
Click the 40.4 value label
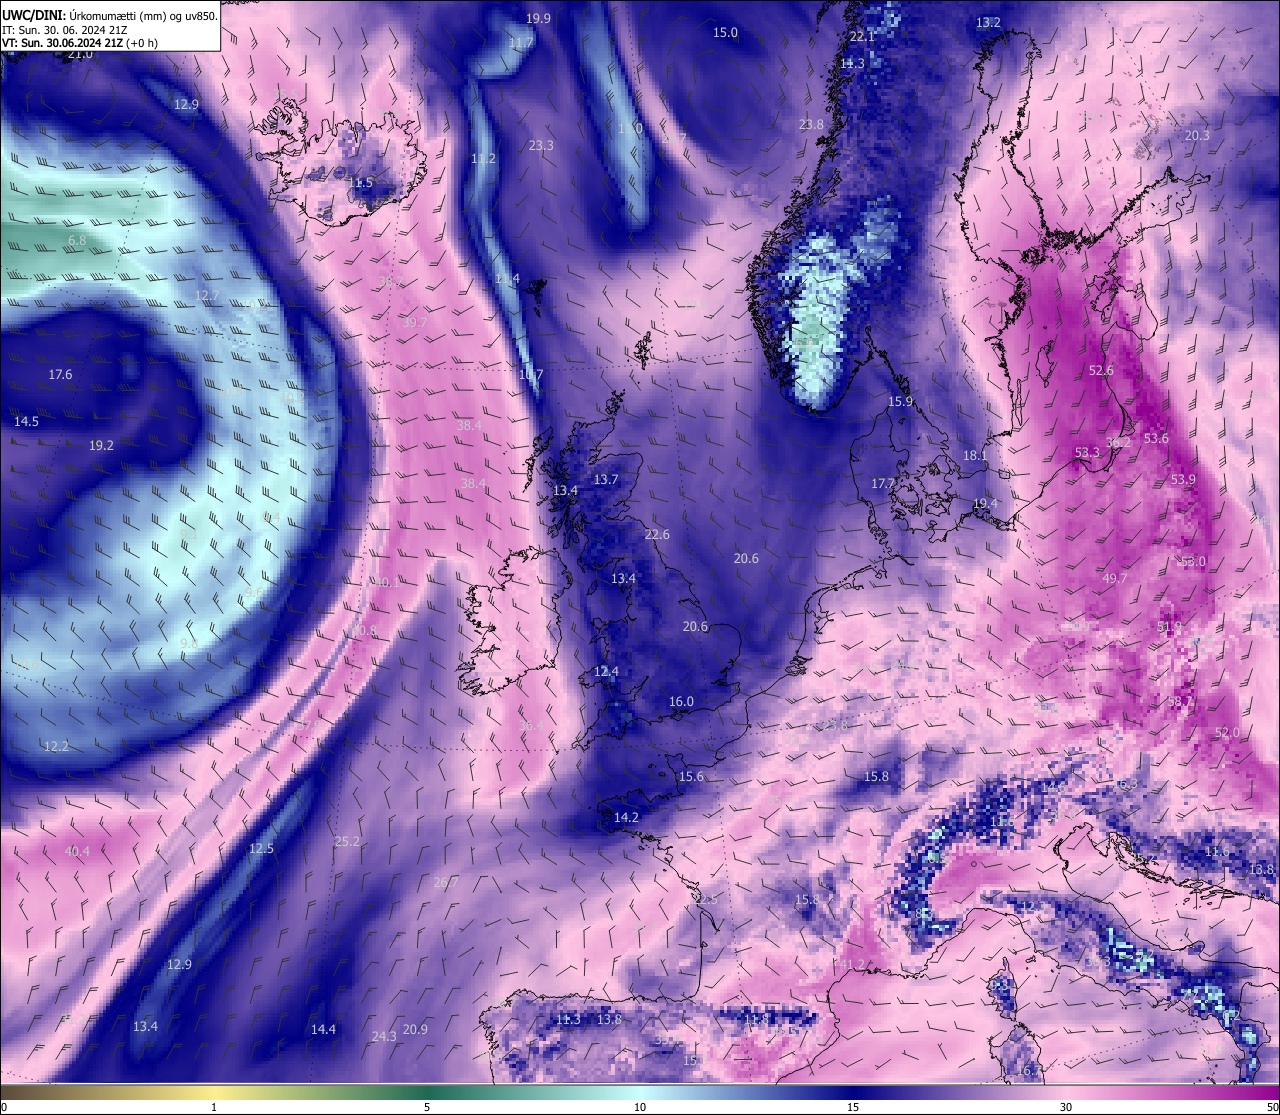77,852
